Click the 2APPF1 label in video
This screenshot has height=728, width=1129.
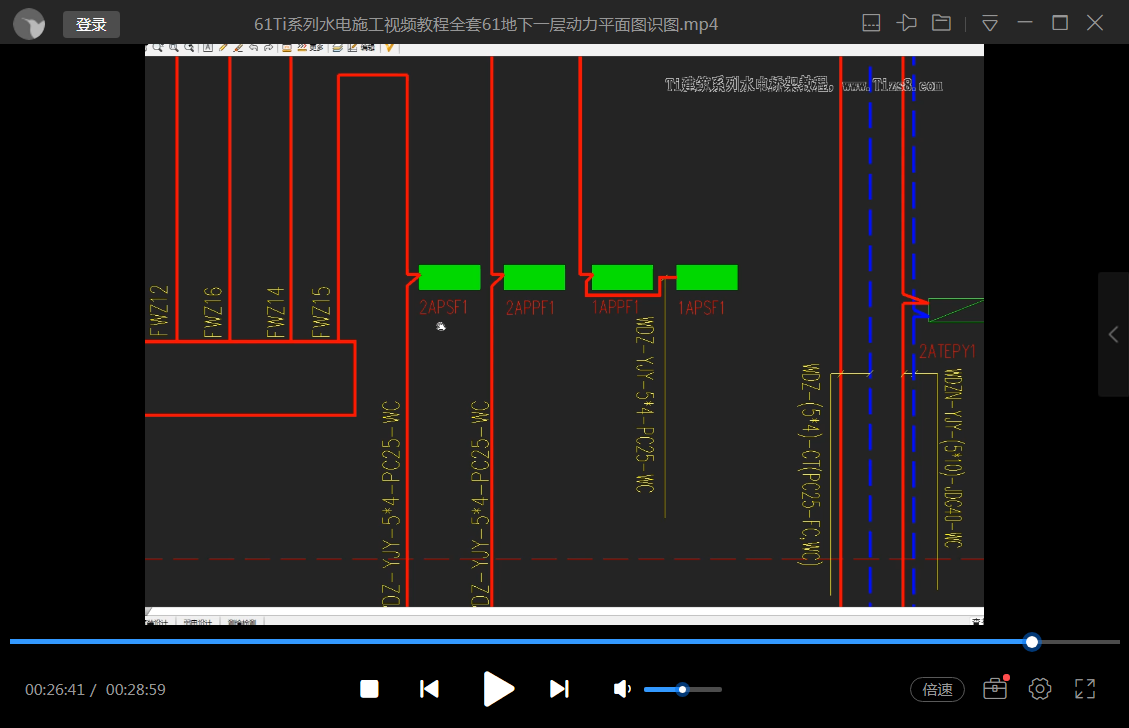point(530,308)
